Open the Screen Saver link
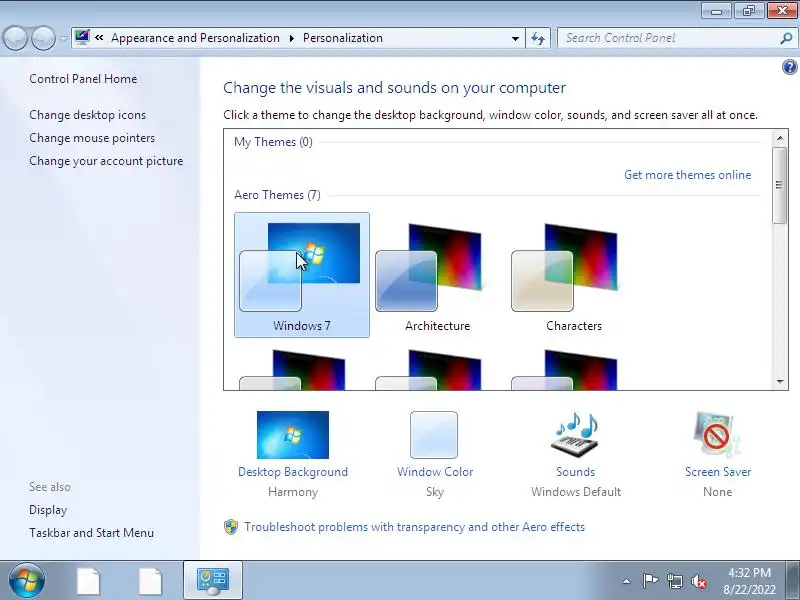The width and height of the screenshot is (800, 600). pos(718,472)
